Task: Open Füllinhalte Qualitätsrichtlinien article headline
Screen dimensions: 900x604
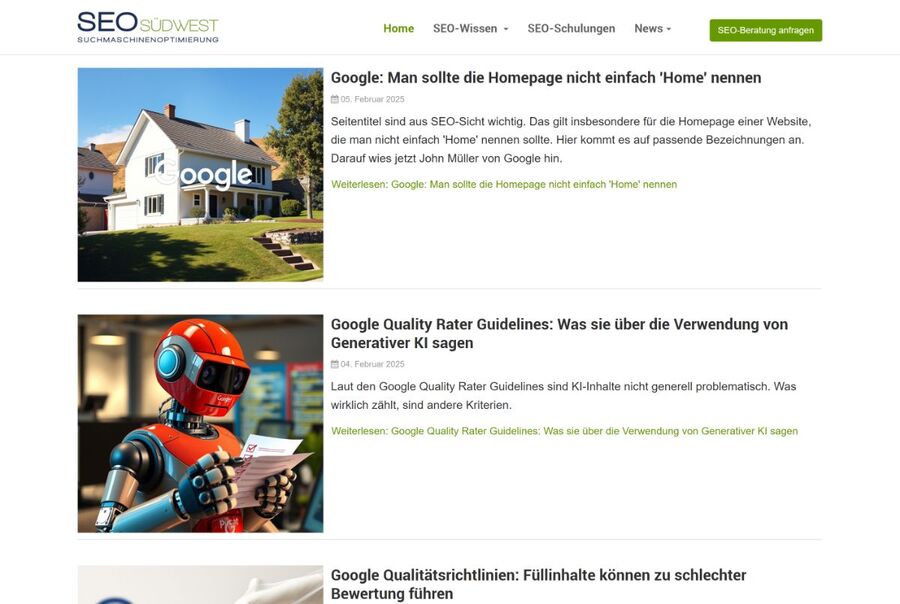Action: coord(538,584)
